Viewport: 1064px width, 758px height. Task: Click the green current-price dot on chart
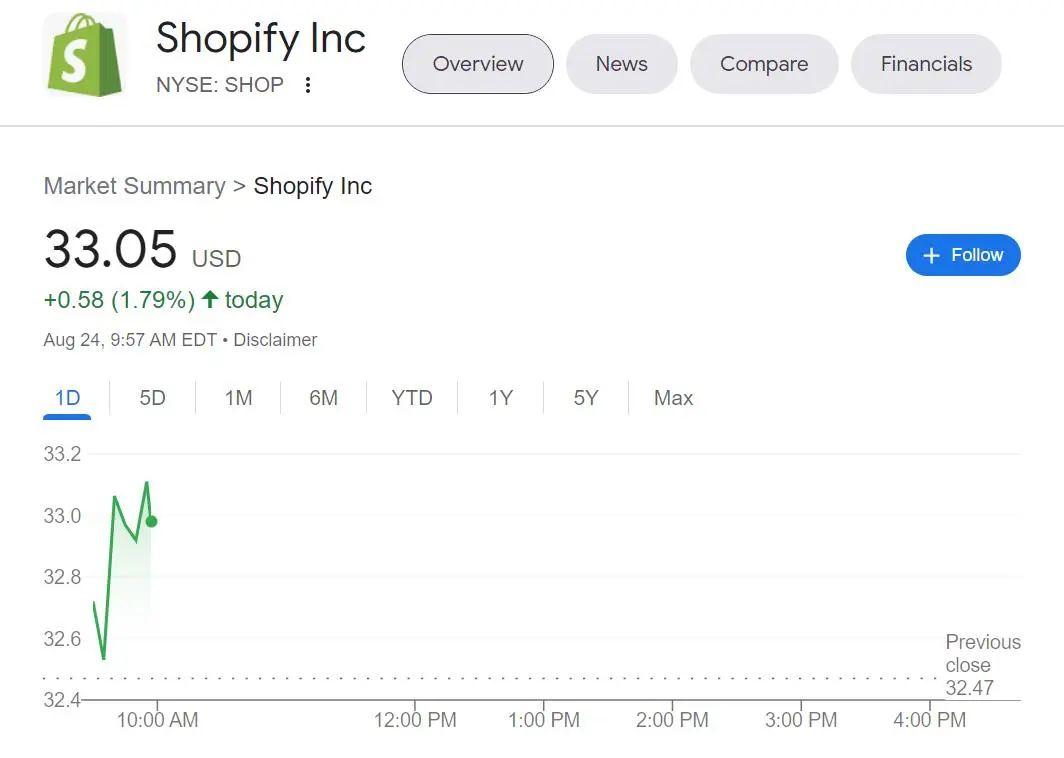click(x=151, y=521)
